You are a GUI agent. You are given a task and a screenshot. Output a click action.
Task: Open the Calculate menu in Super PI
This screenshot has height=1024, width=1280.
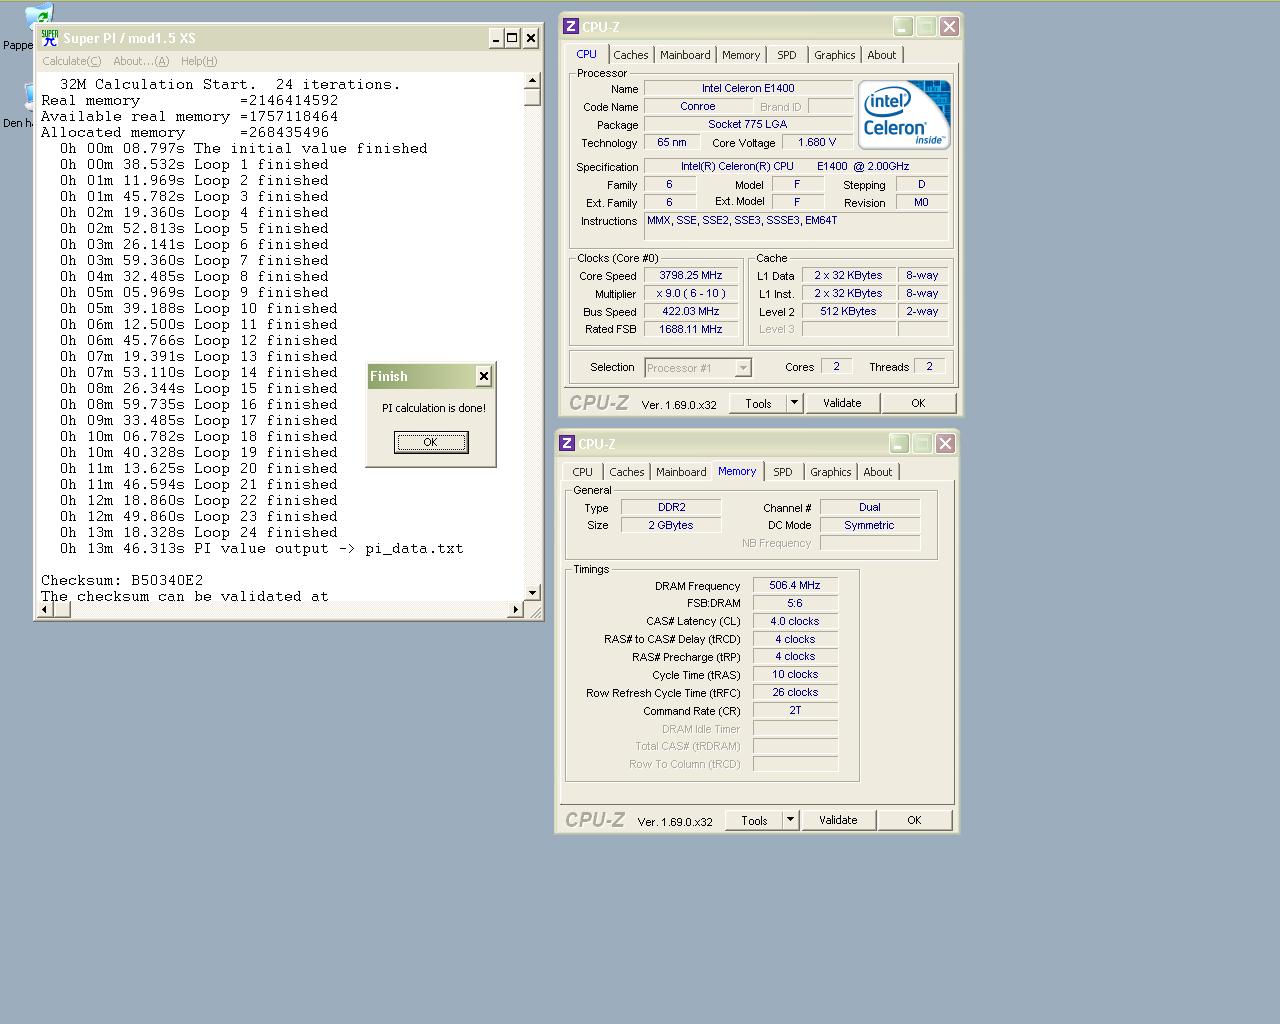[72, 61]
